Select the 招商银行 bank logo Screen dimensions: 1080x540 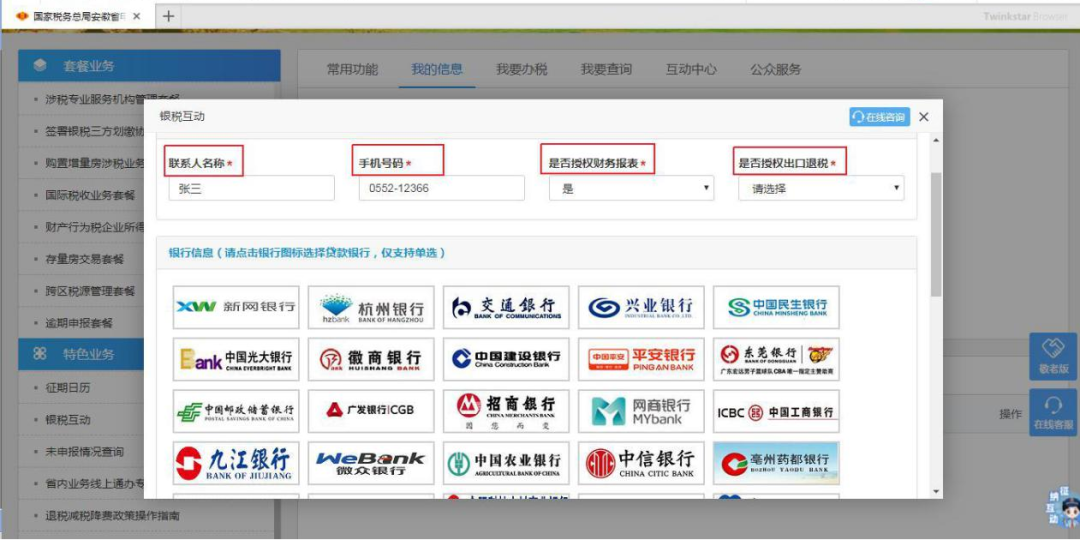(x=506, y=411)
